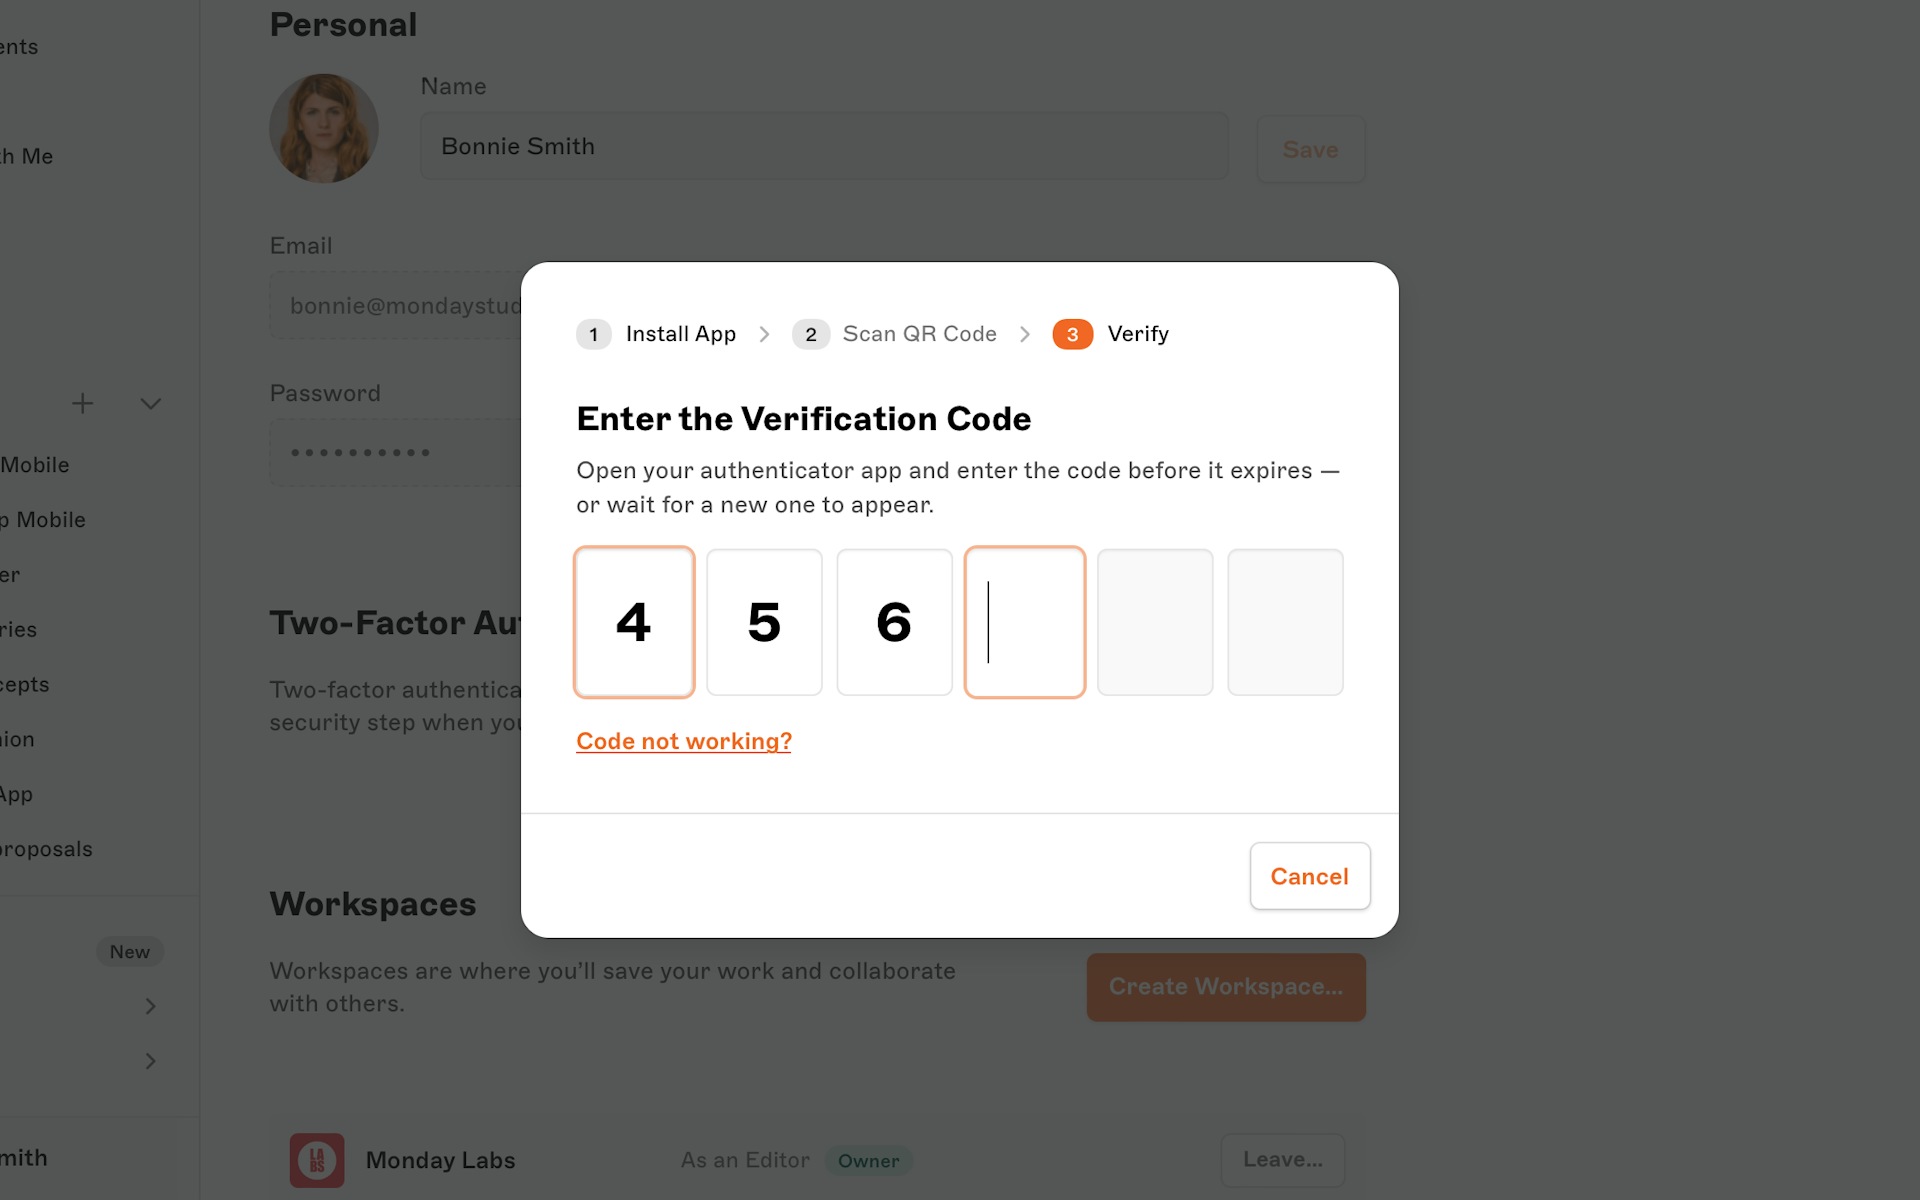Screen dimensions: 1920x1200
Task: Select the Install App step label
Action: pos(680,334)
